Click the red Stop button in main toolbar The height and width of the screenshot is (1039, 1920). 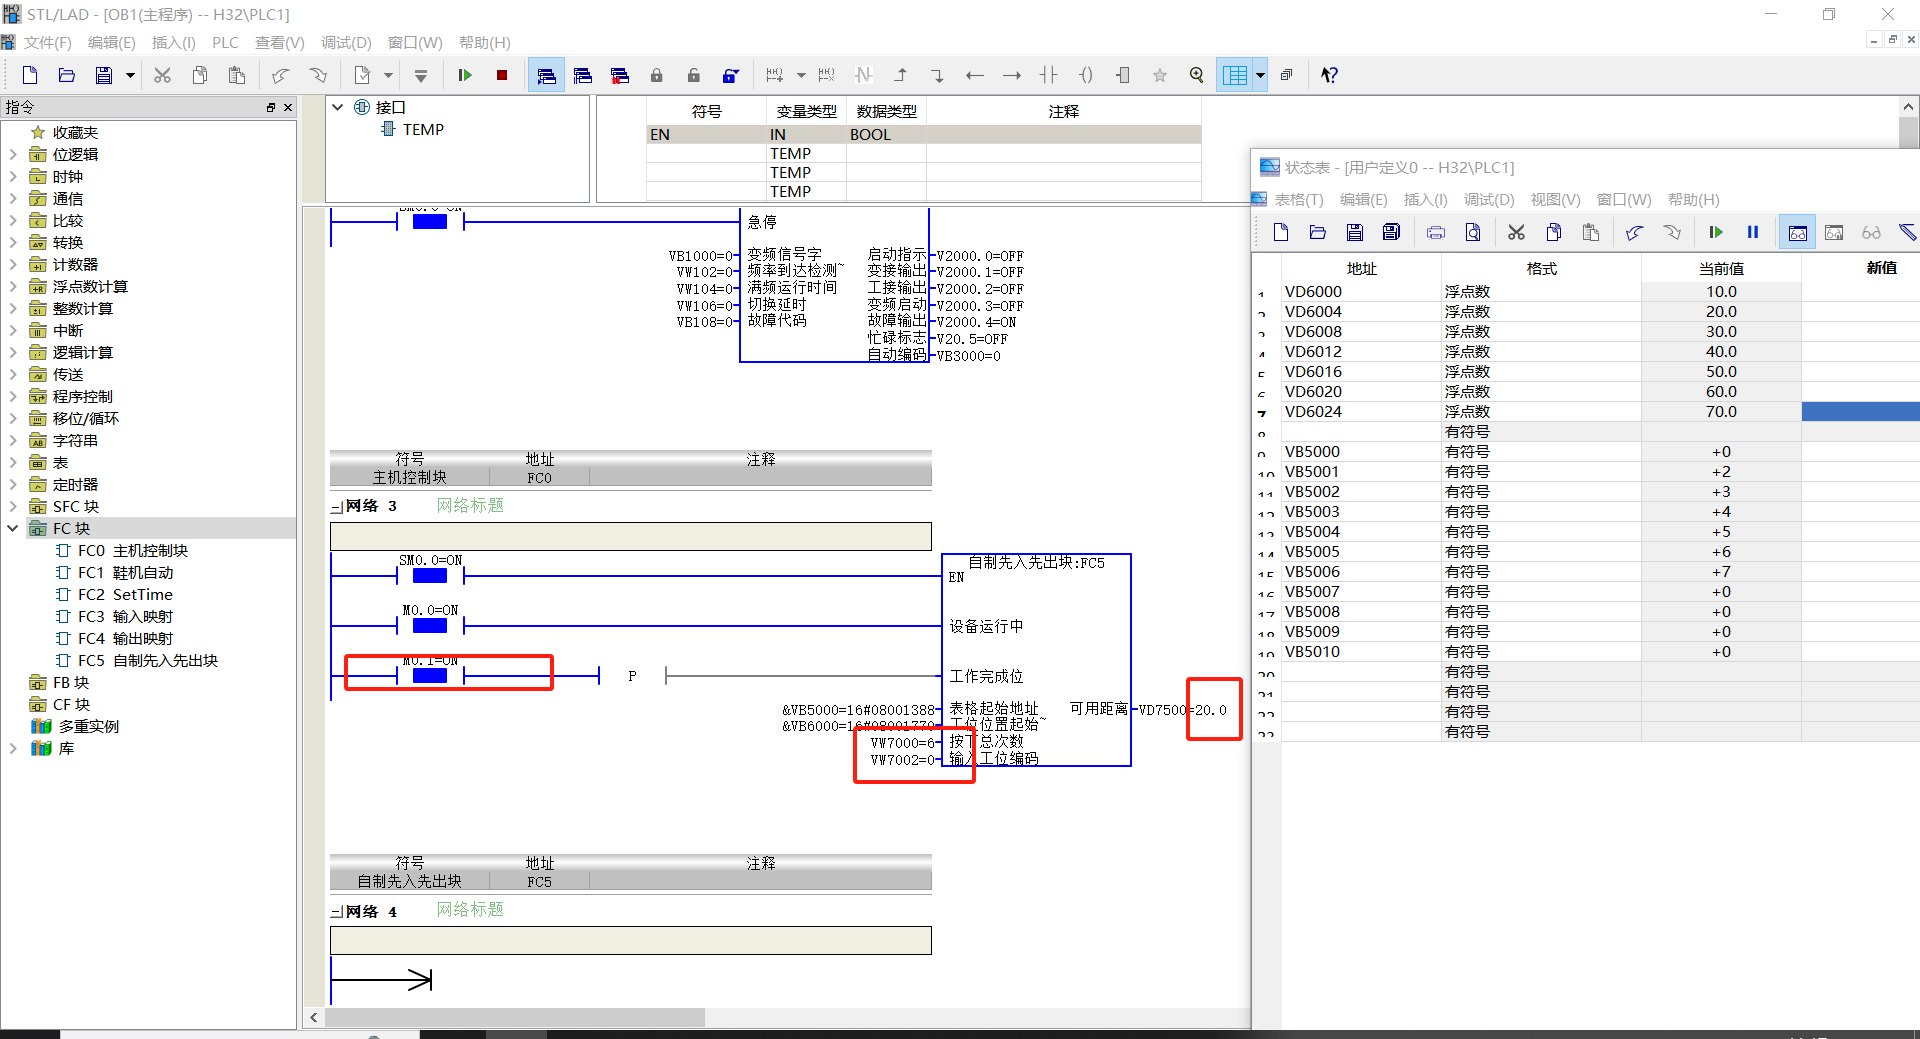point(502,75)
